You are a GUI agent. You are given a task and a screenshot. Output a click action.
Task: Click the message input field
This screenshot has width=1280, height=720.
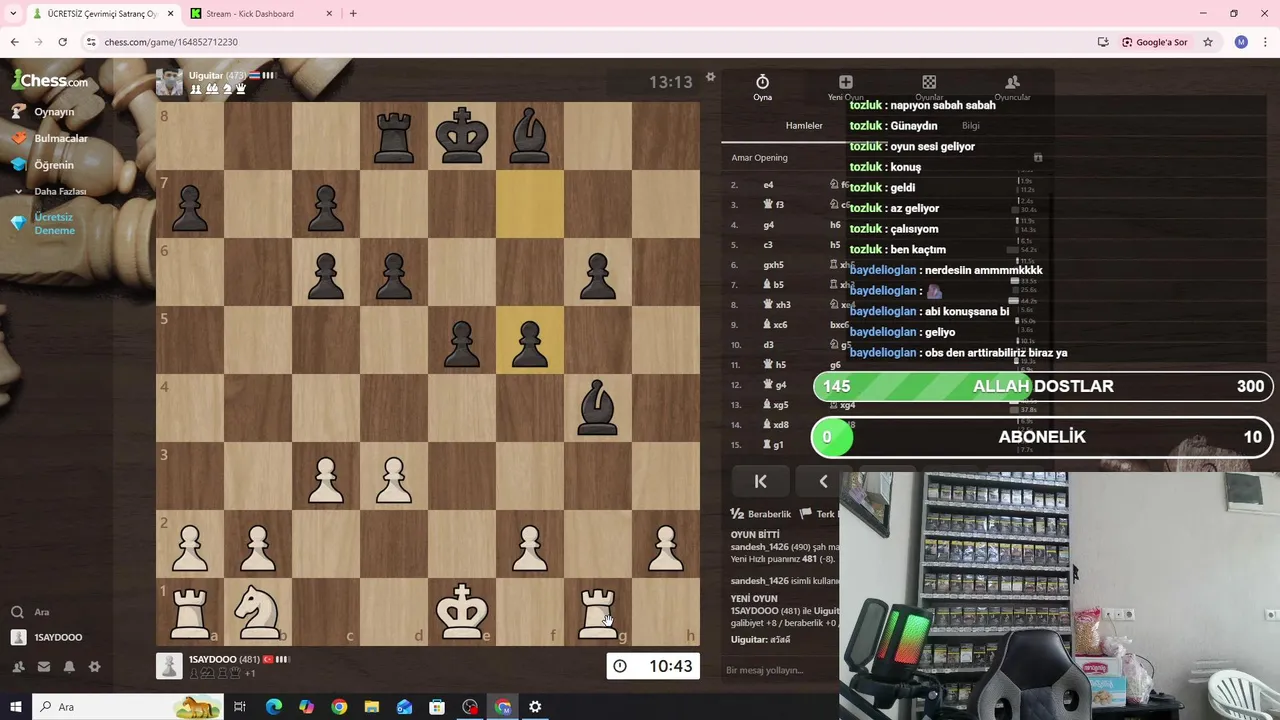(x=780, y=670)
